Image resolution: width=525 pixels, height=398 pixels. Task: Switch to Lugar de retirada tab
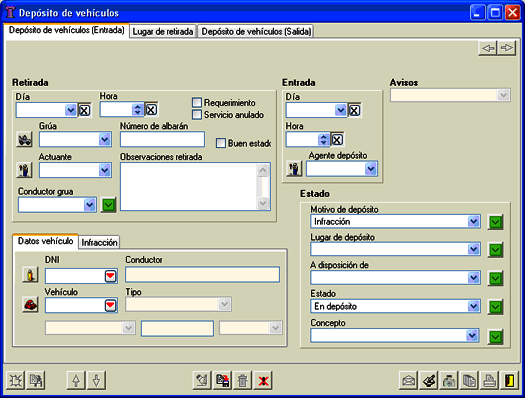(163, 31)
